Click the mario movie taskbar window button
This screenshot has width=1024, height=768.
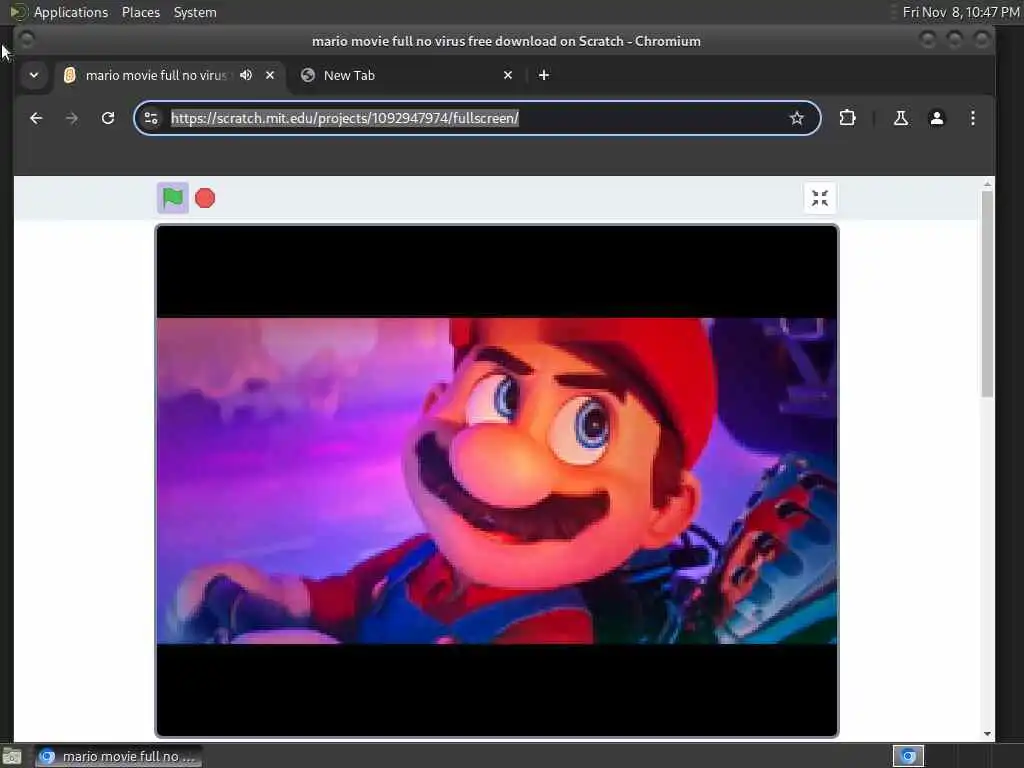pyautogui.click(x=118, y=756)
